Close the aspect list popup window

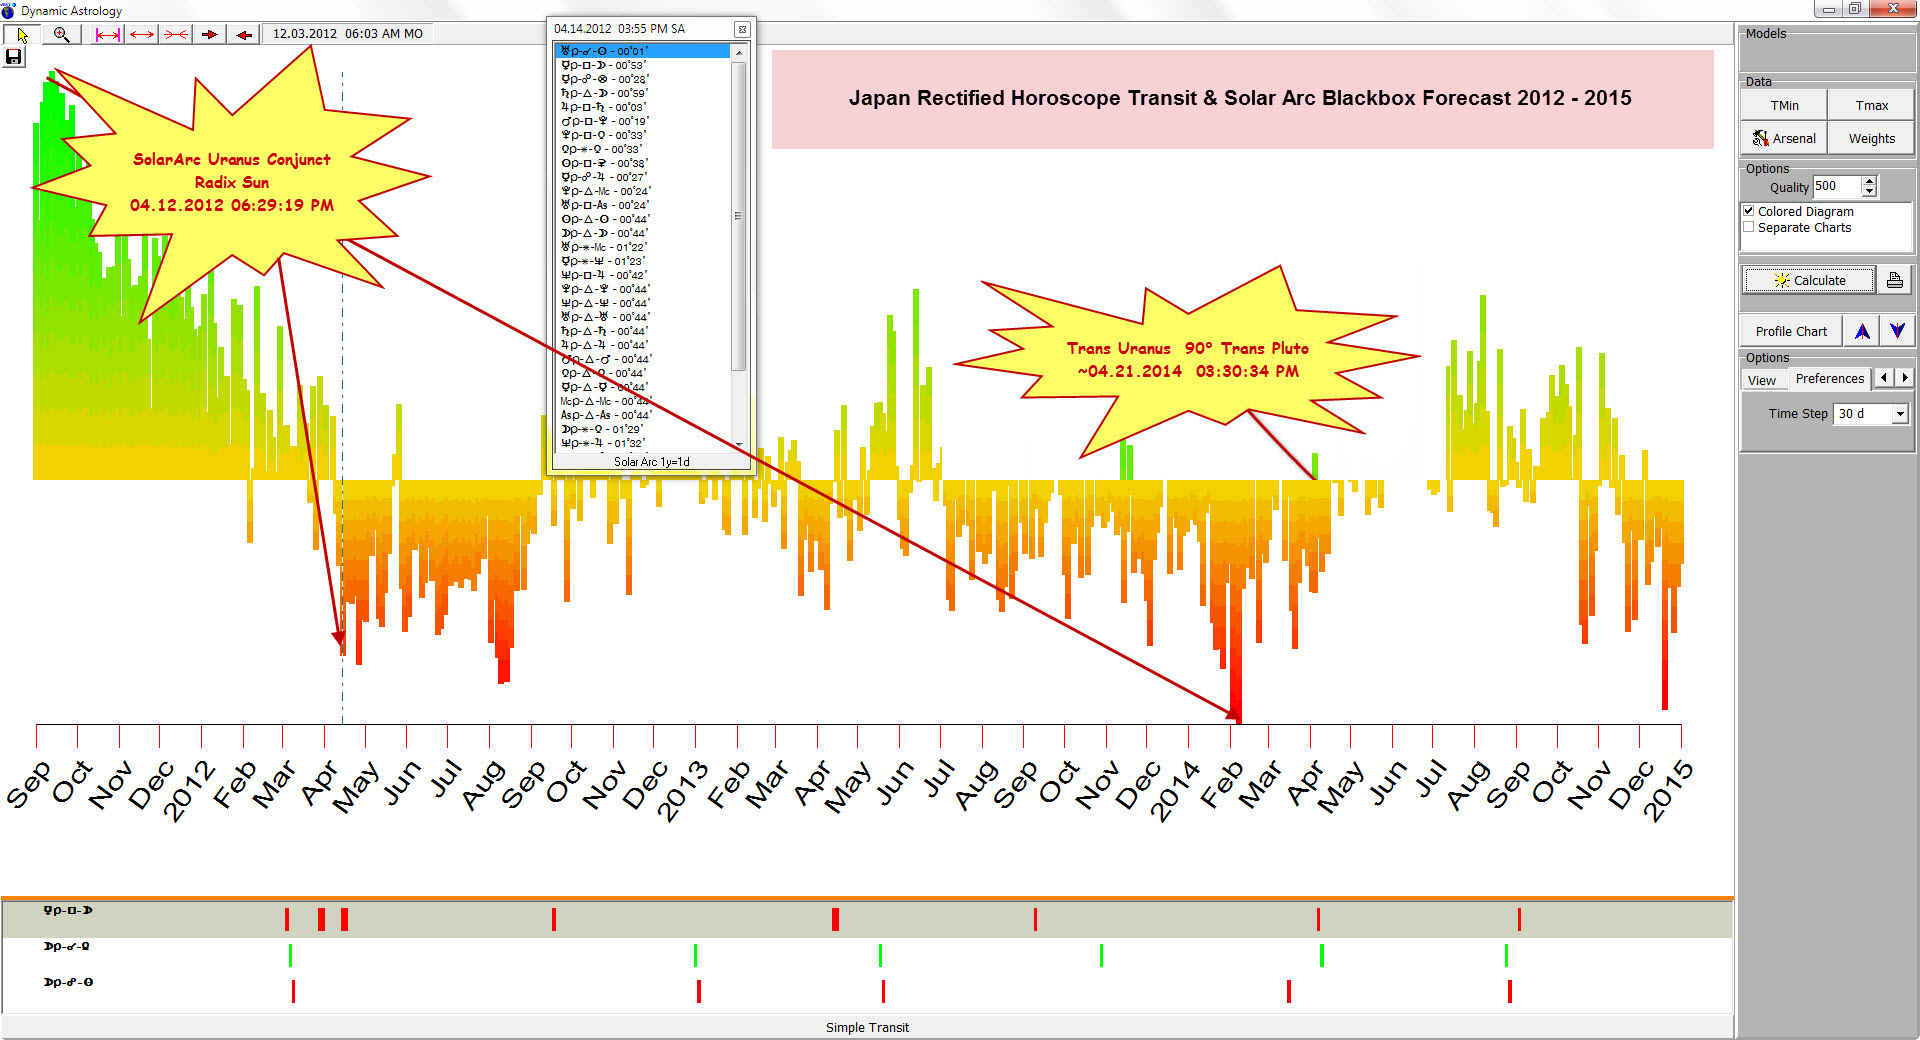coord(742,30)
